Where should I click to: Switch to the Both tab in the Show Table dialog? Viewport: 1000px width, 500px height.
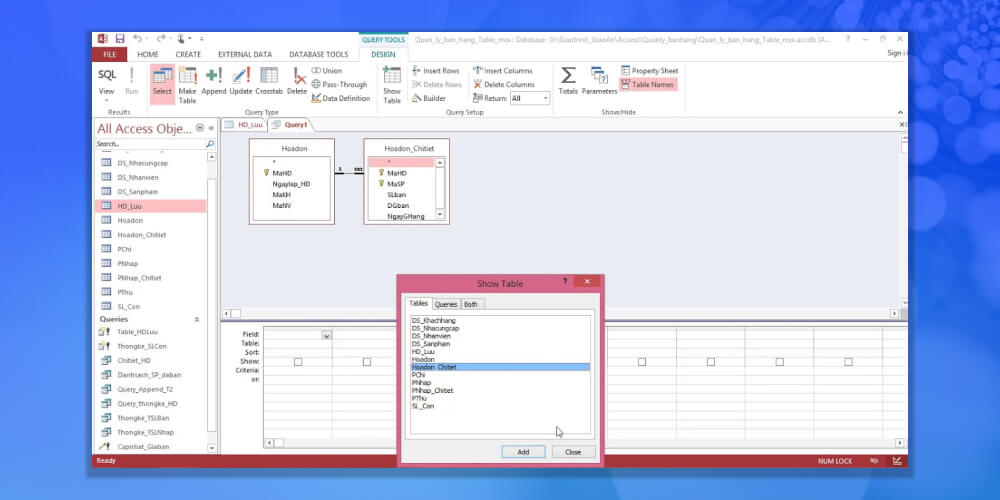click(471, 304)
